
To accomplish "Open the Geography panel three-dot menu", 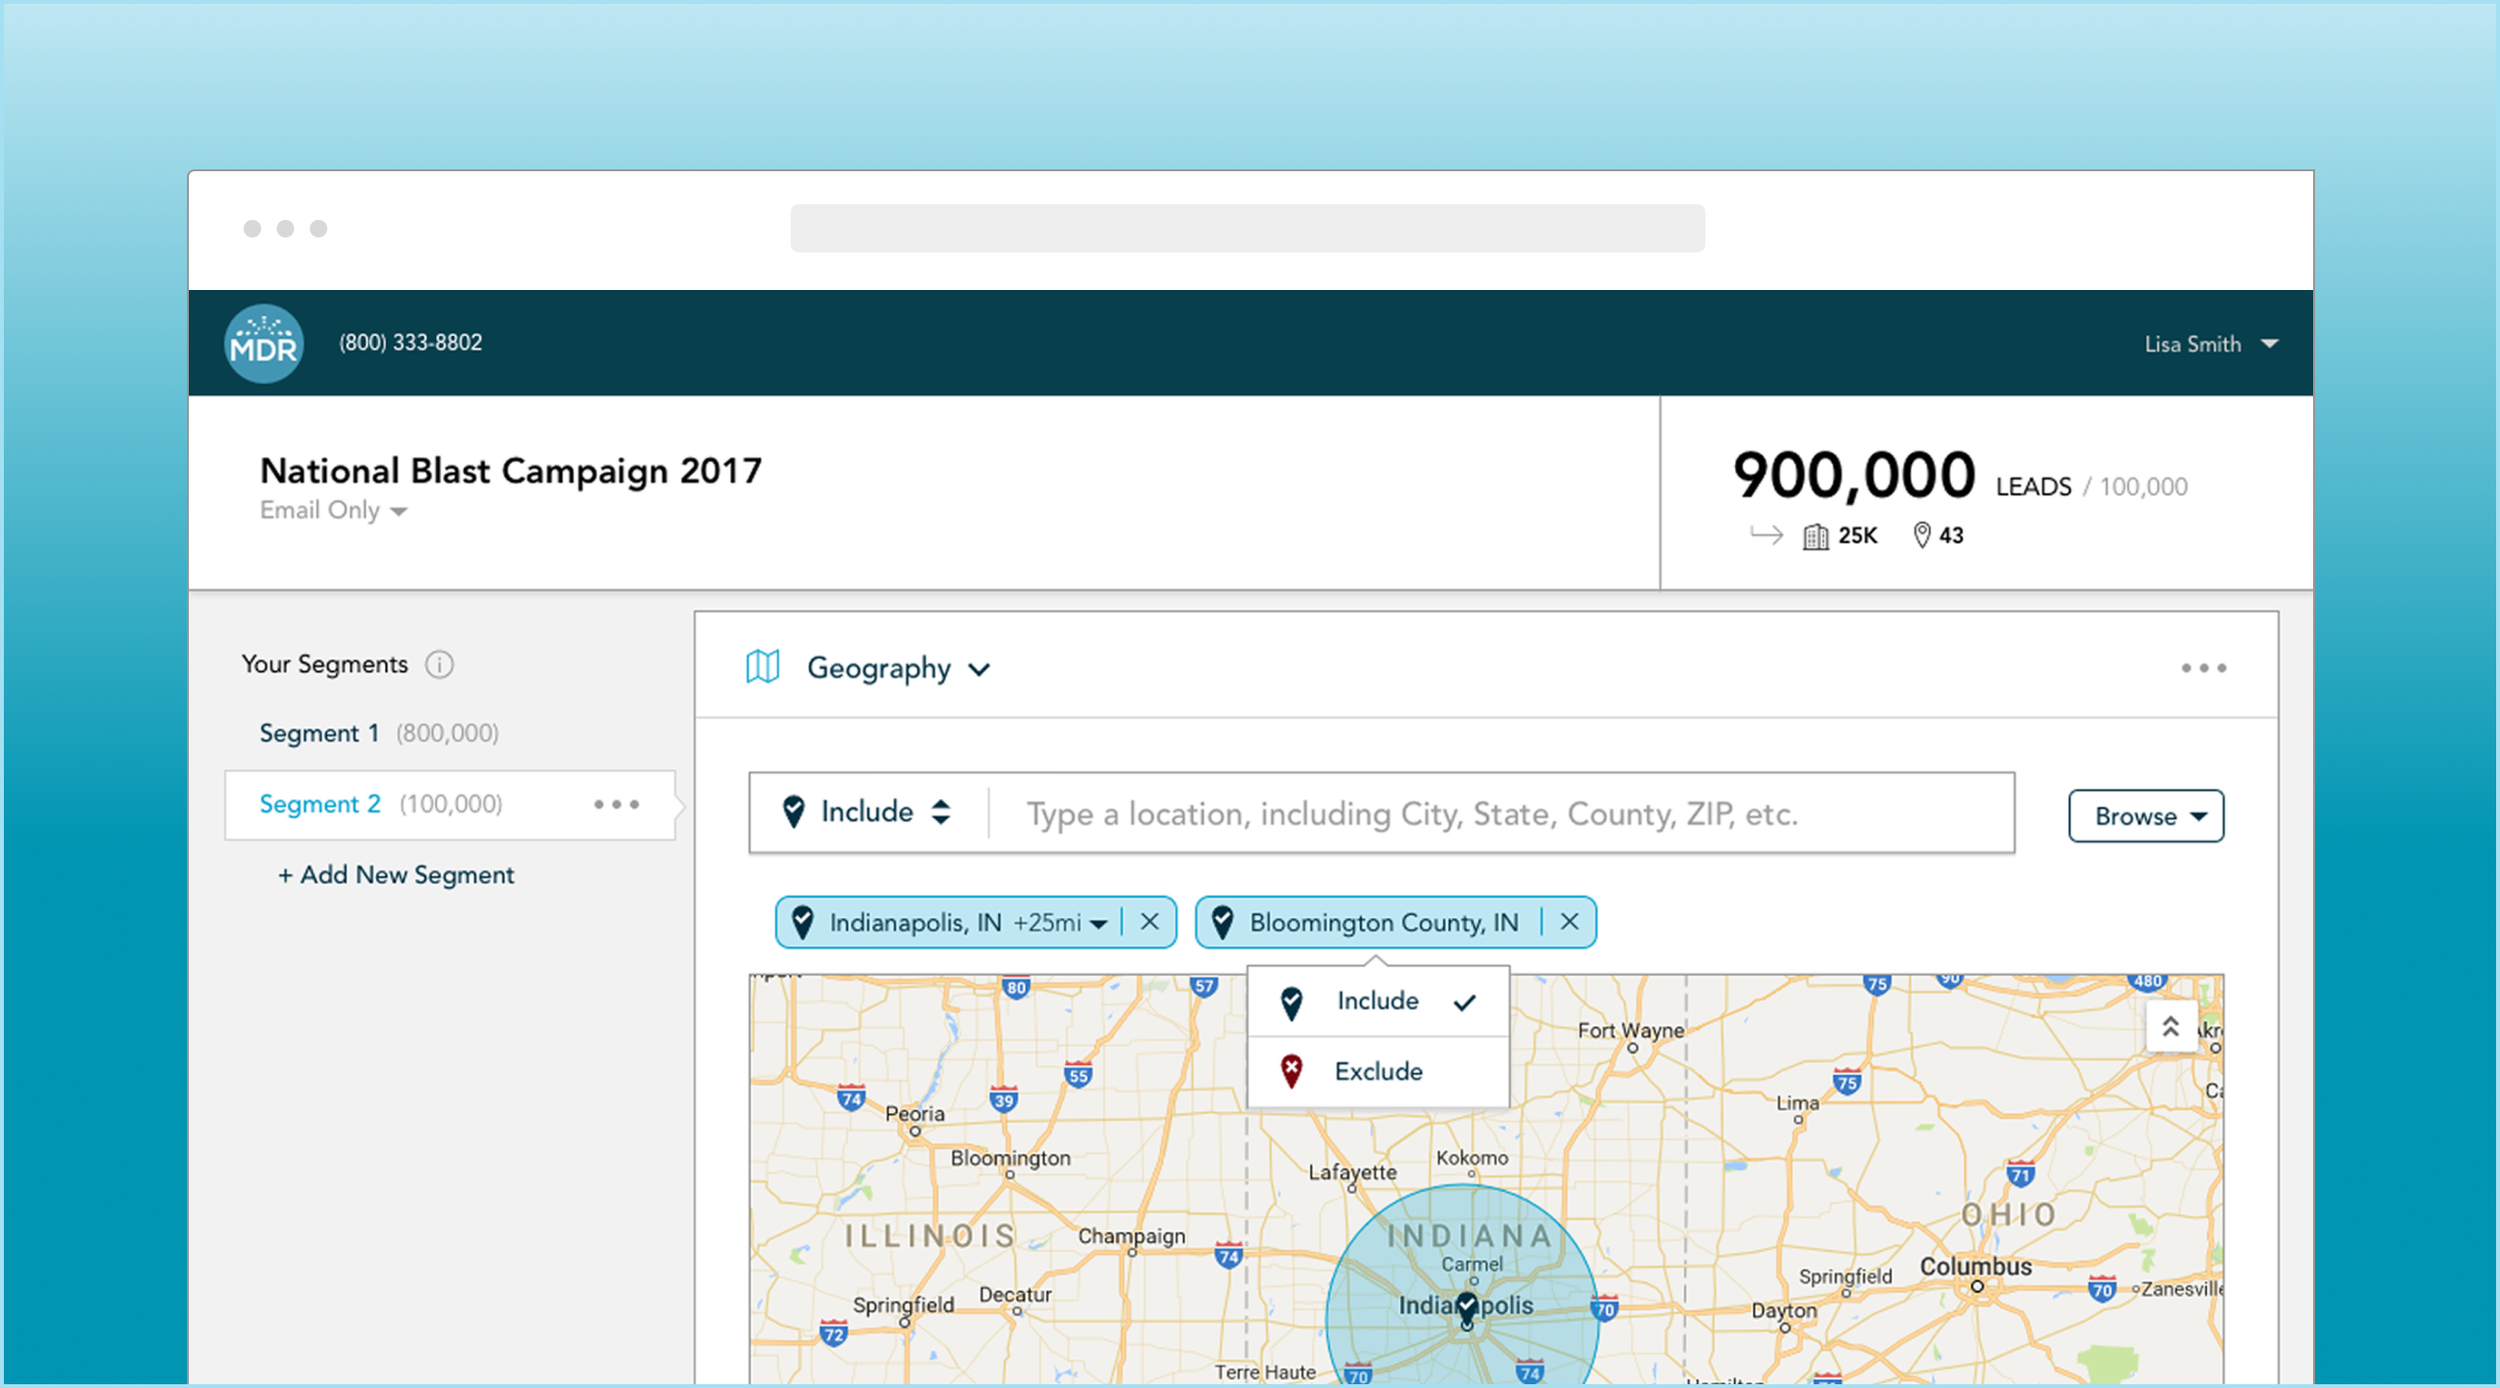I will [2203, 668].
